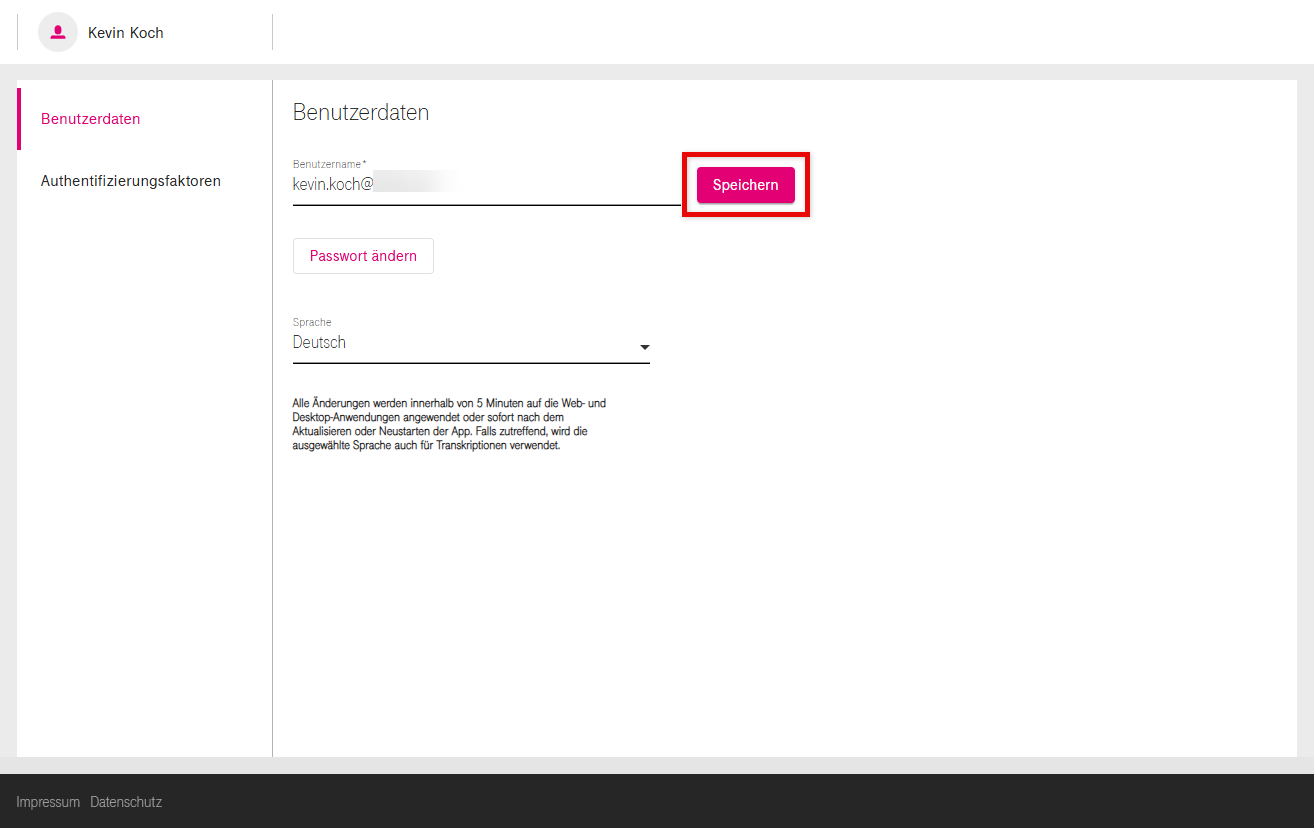1314x828 pixels.
Task: Click the Benutzerdaten page heading
Action: [361, 112]
